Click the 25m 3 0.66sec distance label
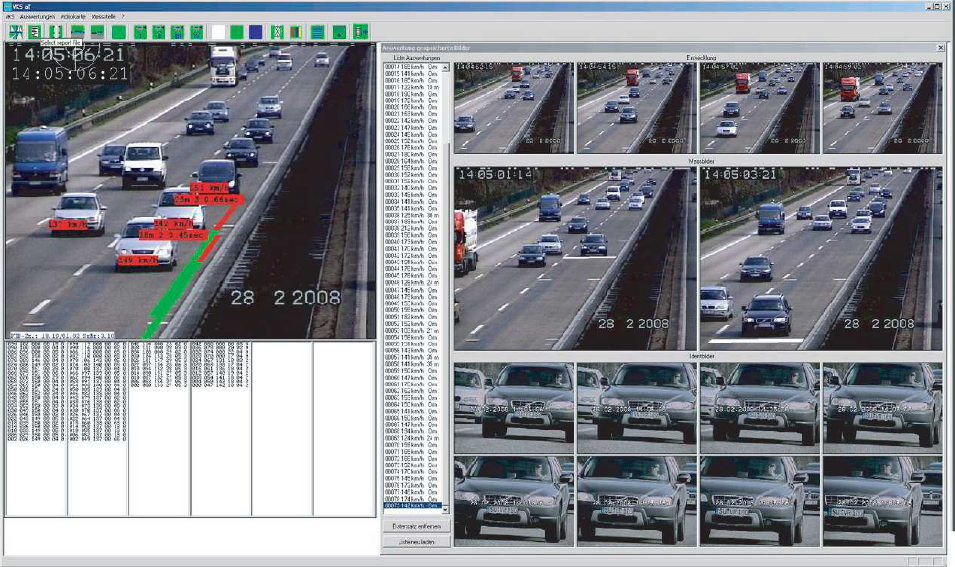 coord(208,199)
